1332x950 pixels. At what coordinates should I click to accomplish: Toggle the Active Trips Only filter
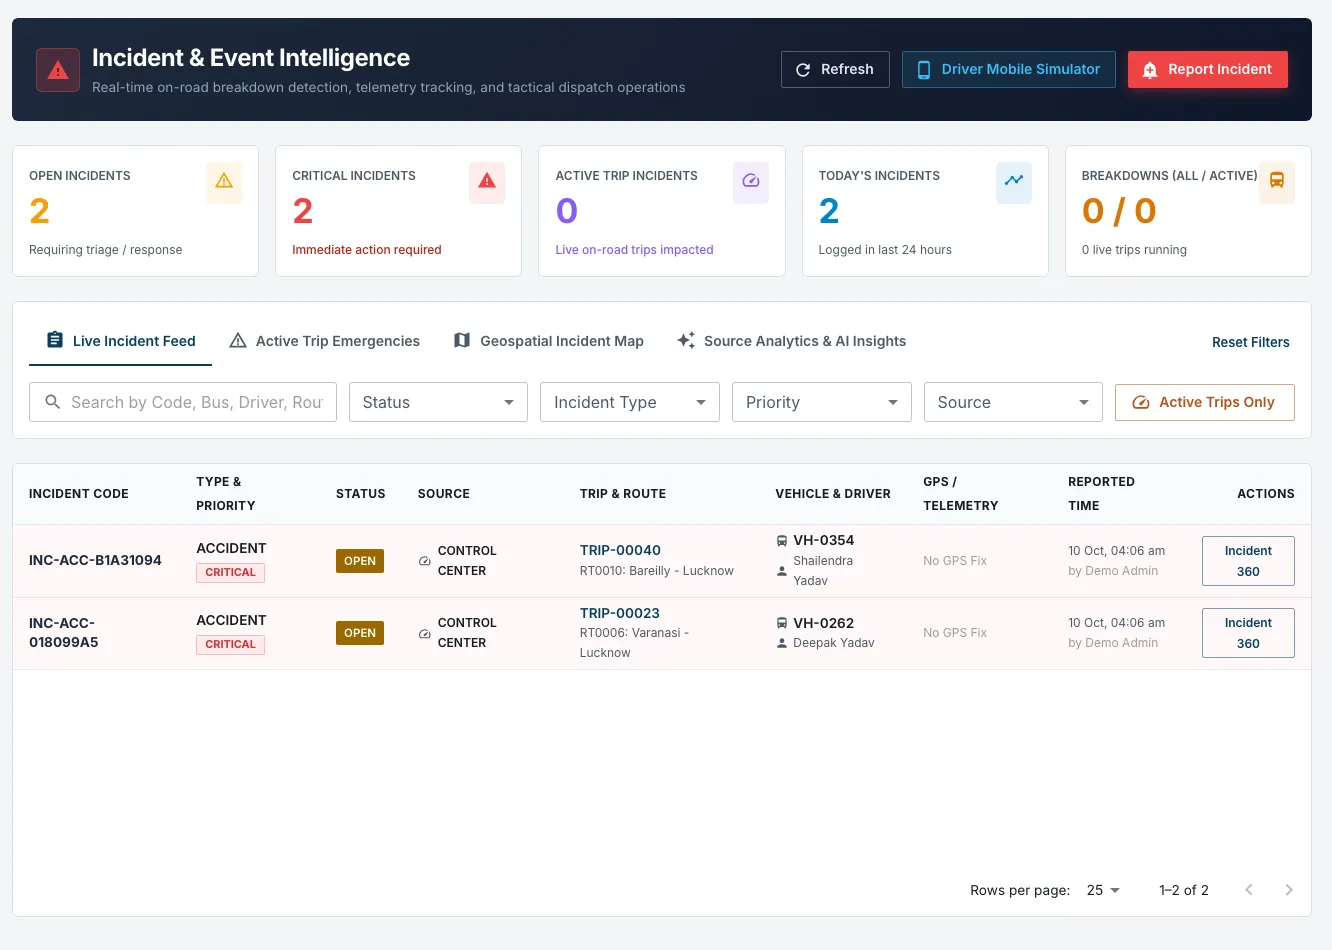(1205, 402)
